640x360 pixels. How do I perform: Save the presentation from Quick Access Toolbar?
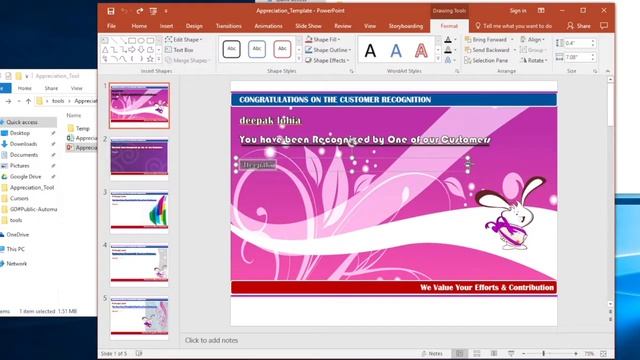pyautogui.click(x=111, y=11)
